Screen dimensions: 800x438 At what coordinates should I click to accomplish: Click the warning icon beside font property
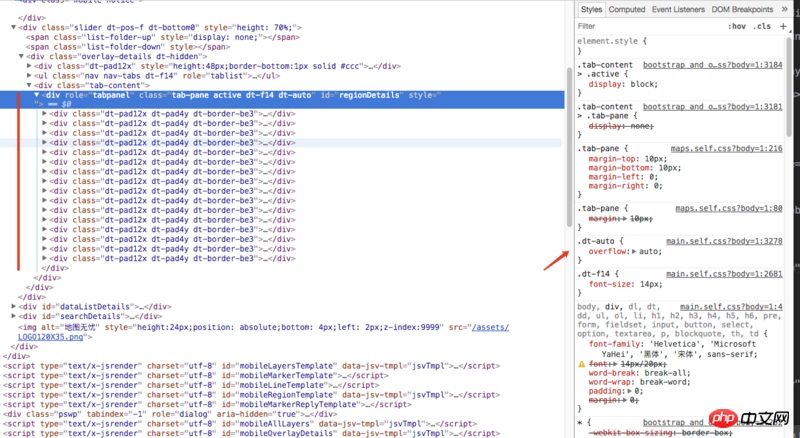582,364
